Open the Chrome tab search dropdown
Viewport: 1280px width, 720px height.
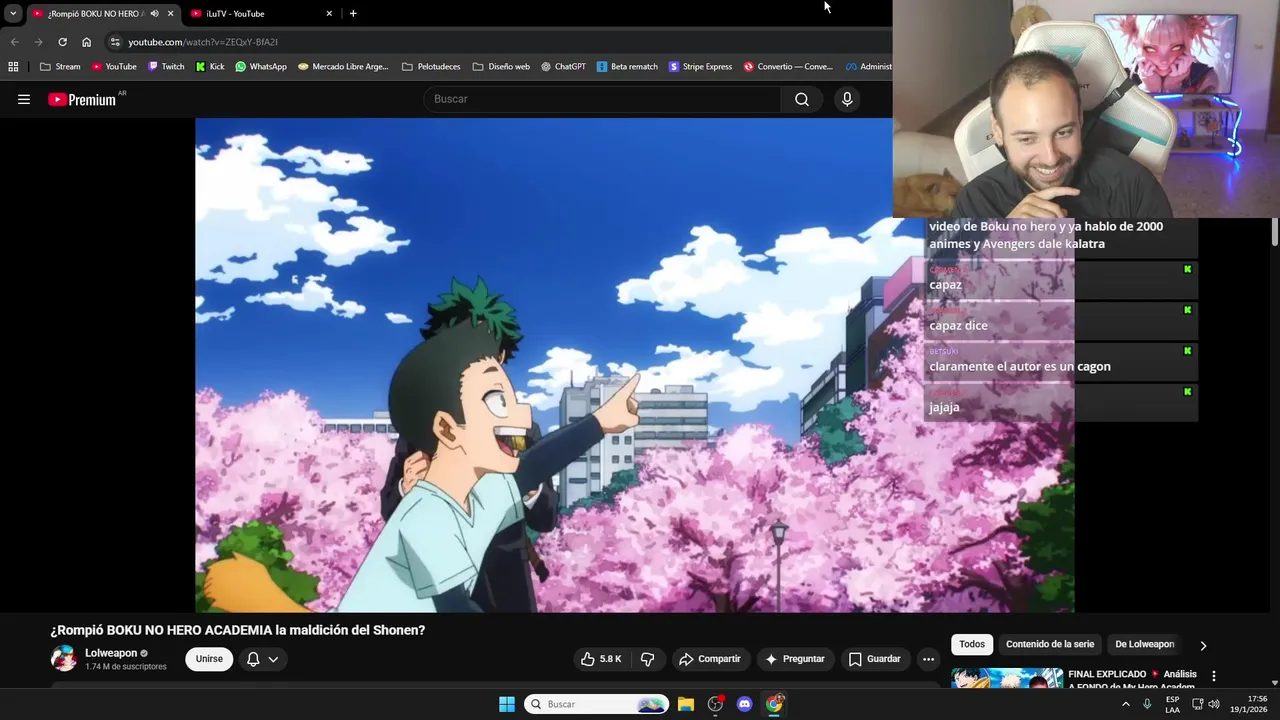(13, 13)
